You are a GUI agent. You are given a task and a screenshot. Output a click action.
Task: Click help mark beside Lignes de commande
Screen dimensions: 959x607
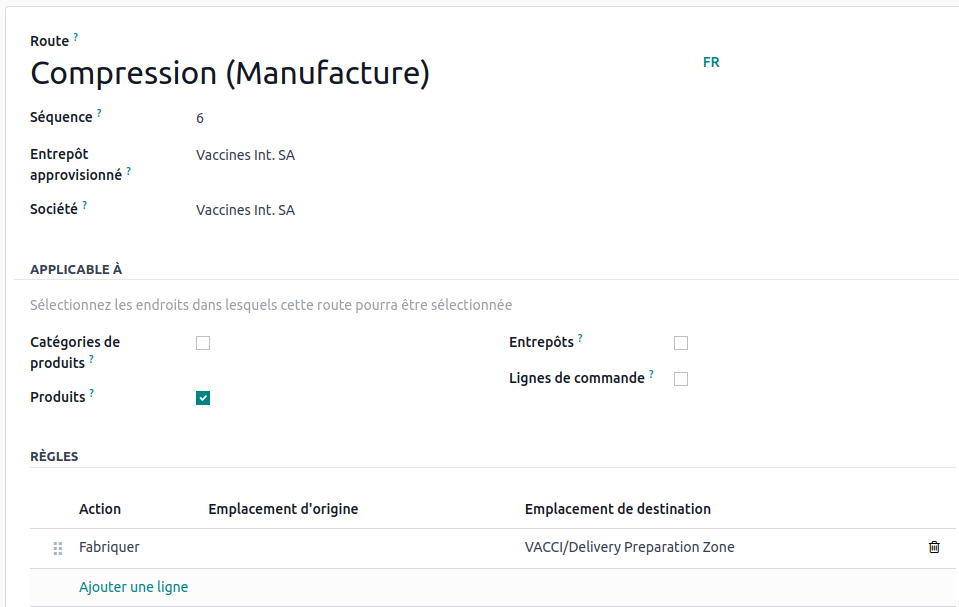point(651,374)
